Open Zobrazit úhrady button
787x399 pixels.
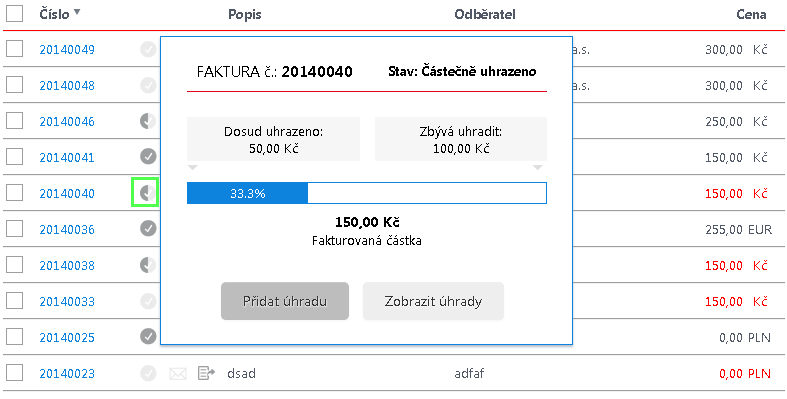433,301
